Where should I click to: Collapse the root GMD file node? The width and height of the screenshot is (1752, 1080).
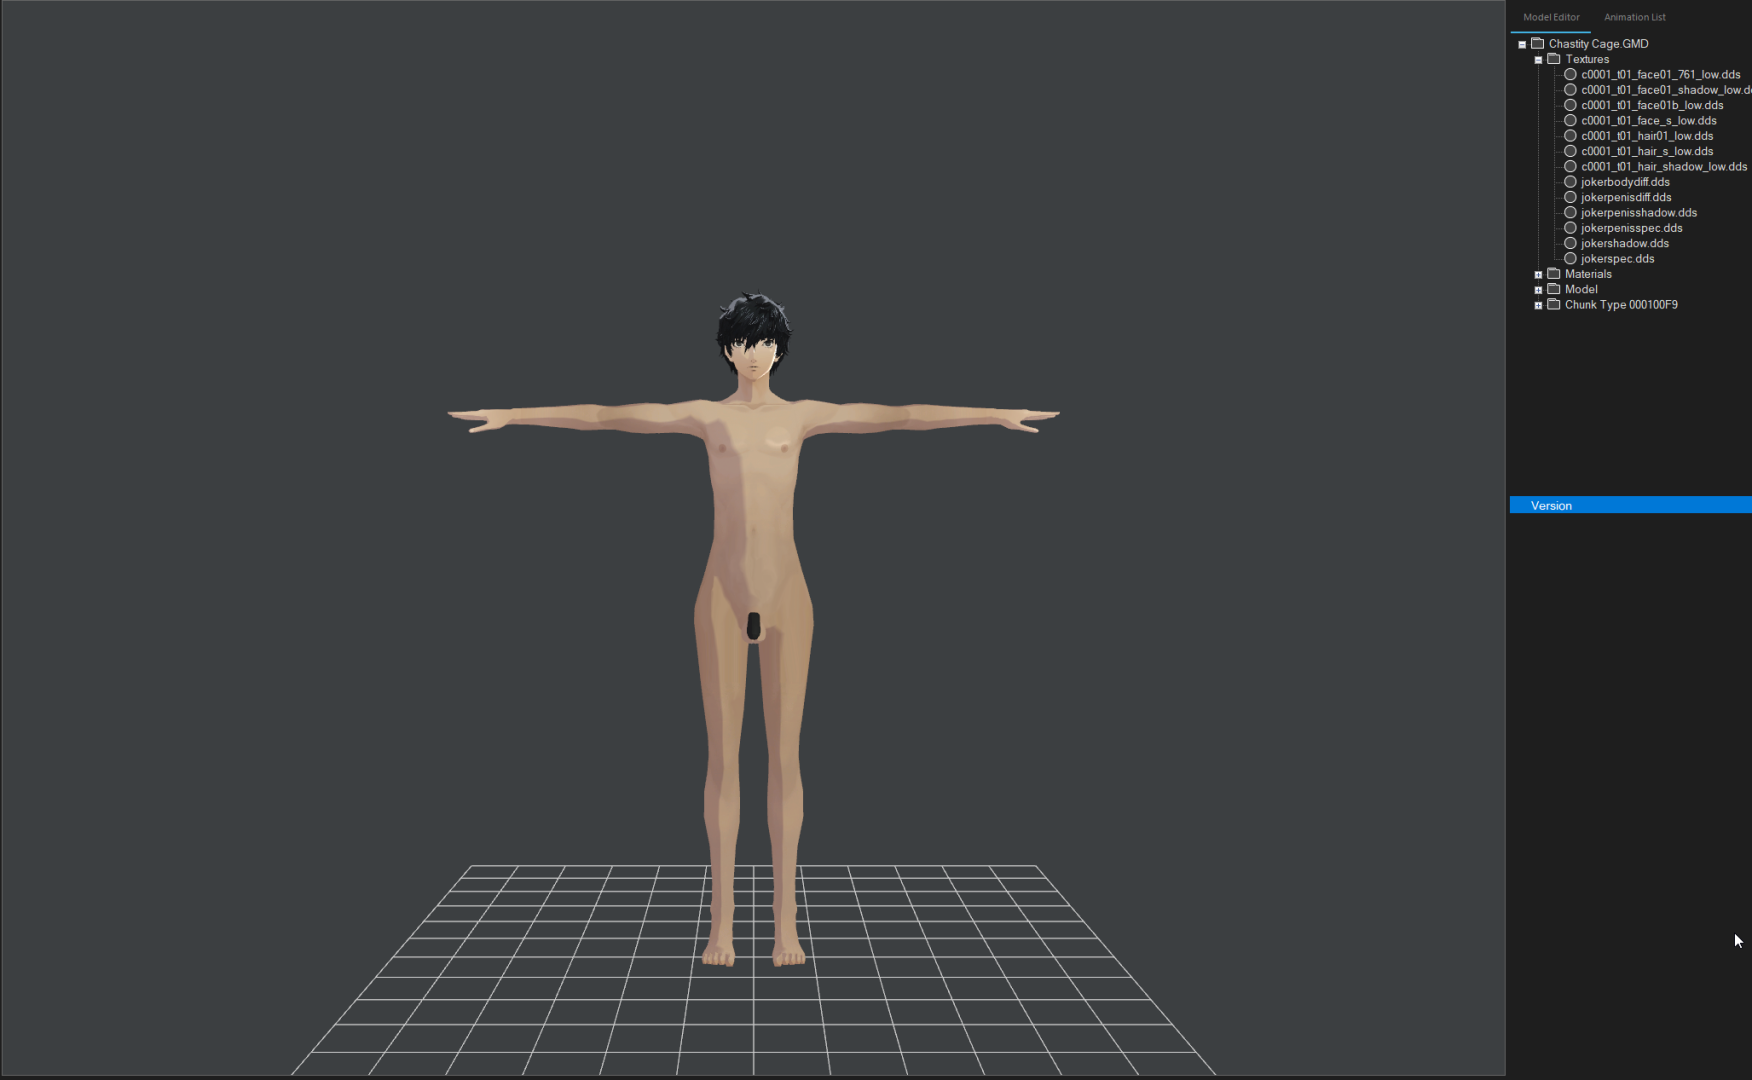(1522, 44)
